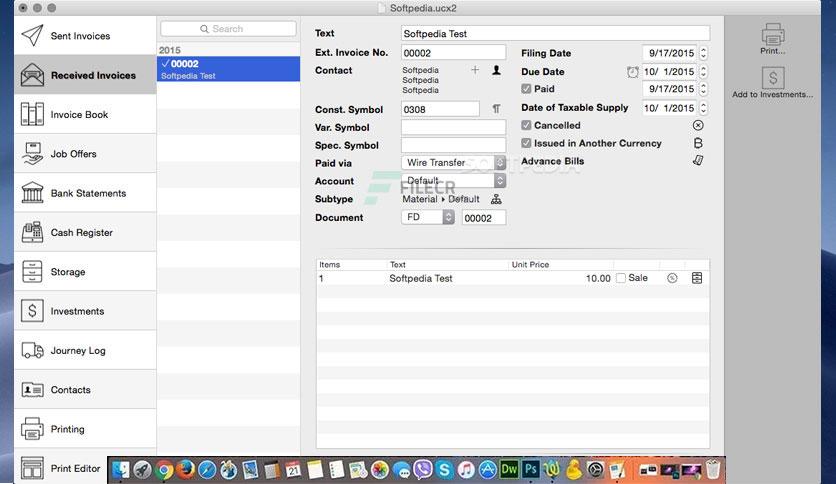Click the Unit Price column header
Viewport: 836px width, 484px height.
pyautogui.click(x=561, y=264)
